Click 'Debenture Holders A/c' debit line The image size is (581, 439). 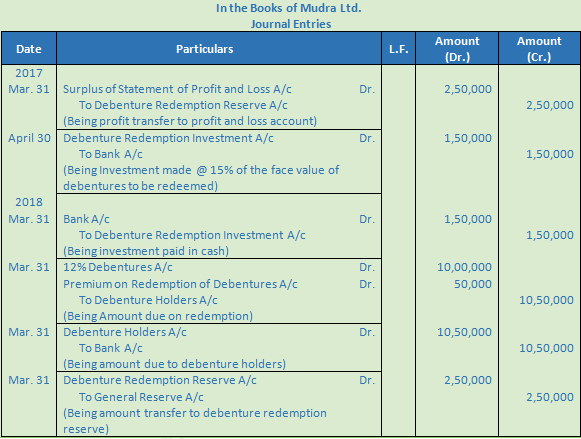click(125, 332)
